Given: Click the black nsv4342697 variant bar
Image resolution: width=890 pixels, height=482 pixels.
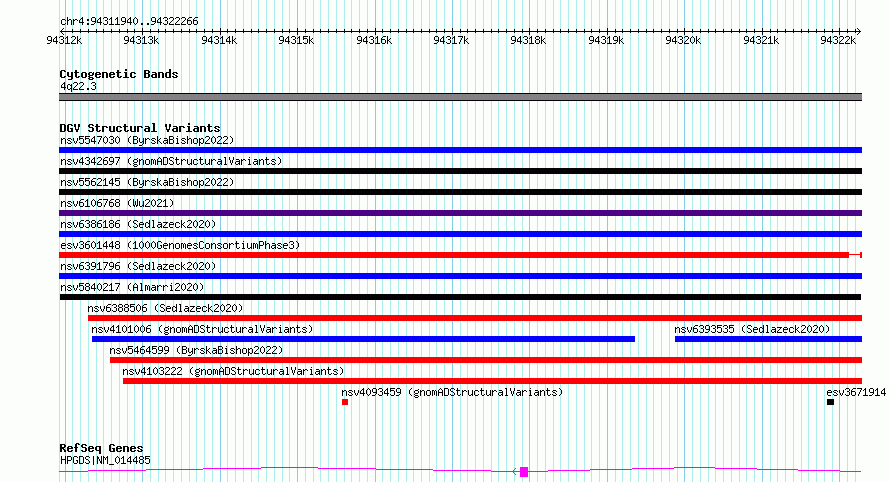Looking at the screenshot, I should click(x=460, y=171).
